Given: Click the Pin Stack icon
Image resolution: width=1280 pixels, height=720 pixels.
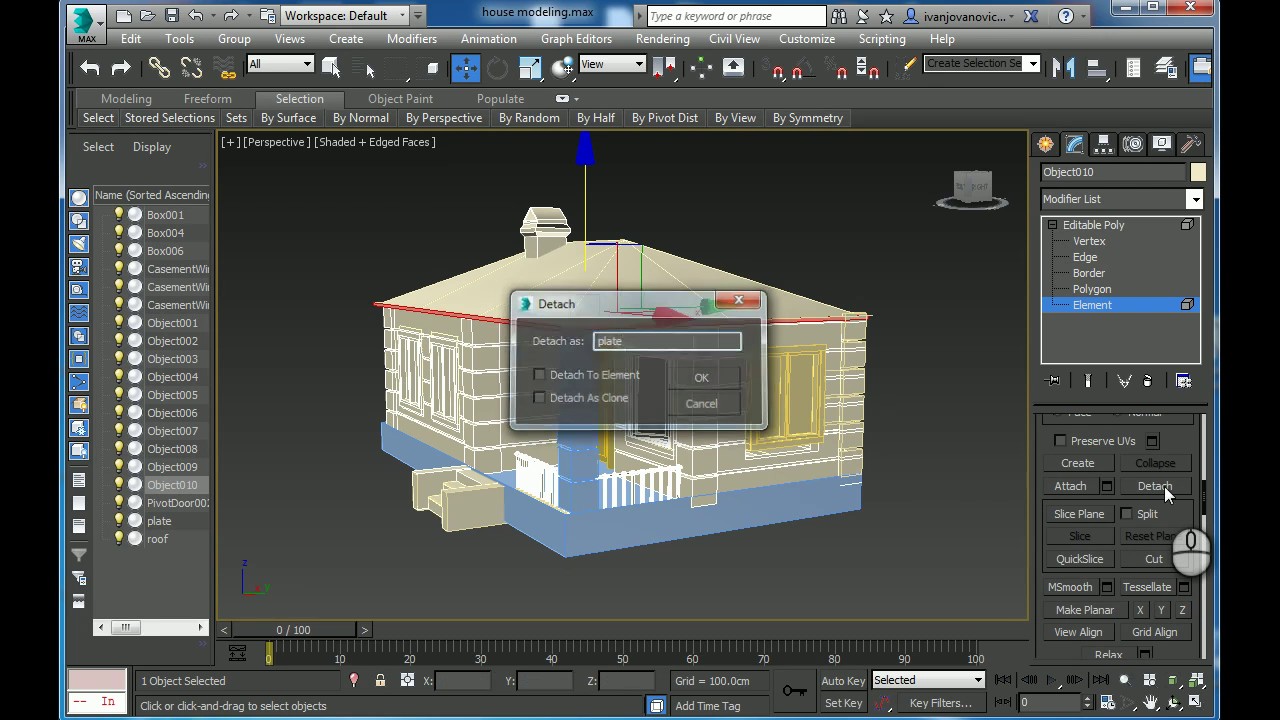Looking at the screenshot, I should point(1053,381).
